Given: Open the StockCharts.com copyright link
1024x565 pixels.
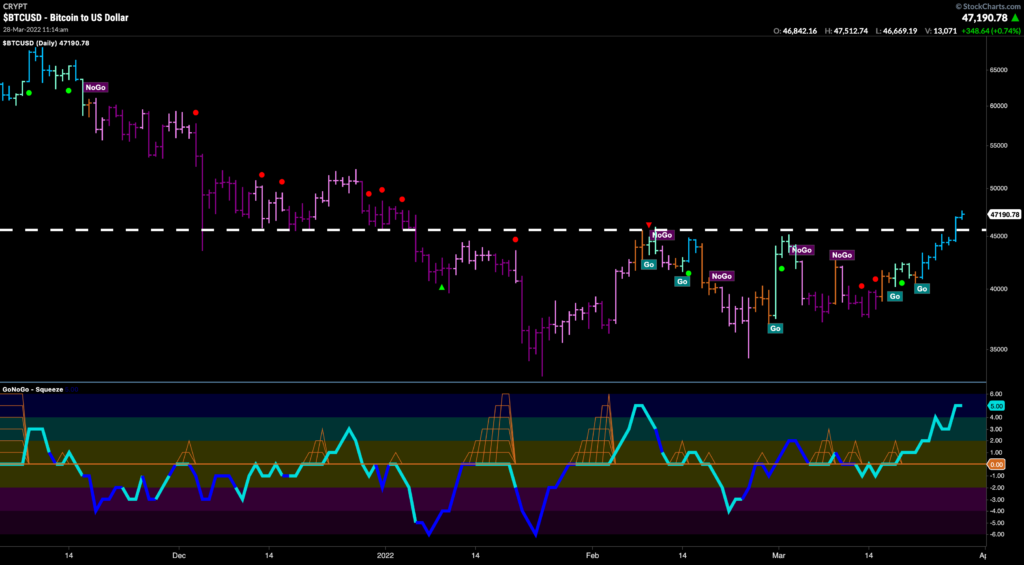Looking at the screenshot, I should point(989,6).
